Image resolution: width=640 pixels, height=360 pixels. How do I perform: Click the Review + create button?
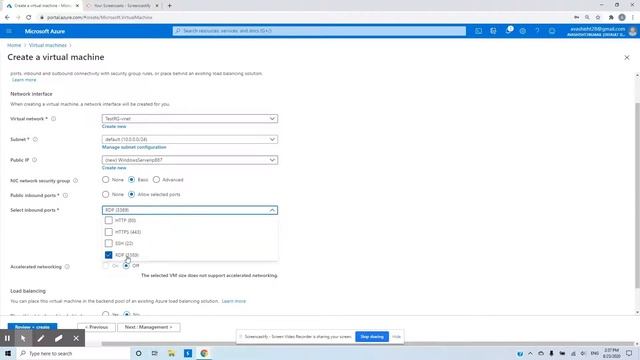(32, 327)
